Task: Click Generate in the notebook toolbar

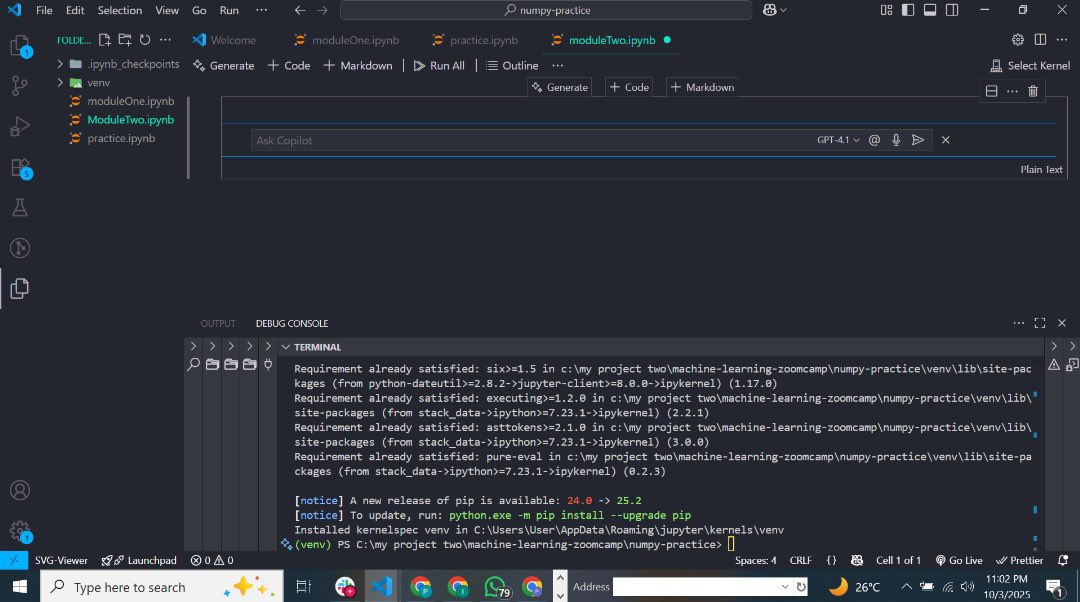Action: 224,65
